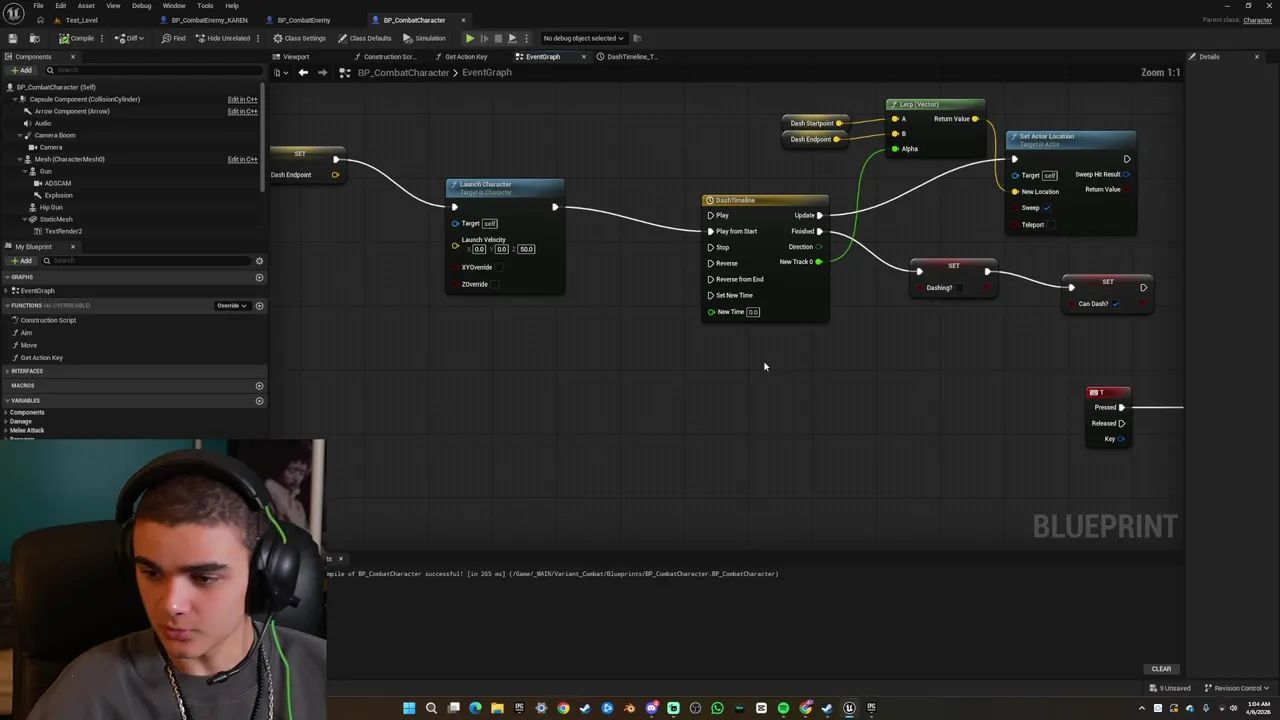Screen dimensions: 1280x720
Task: Play the level in editor
Action: (469, 38)
